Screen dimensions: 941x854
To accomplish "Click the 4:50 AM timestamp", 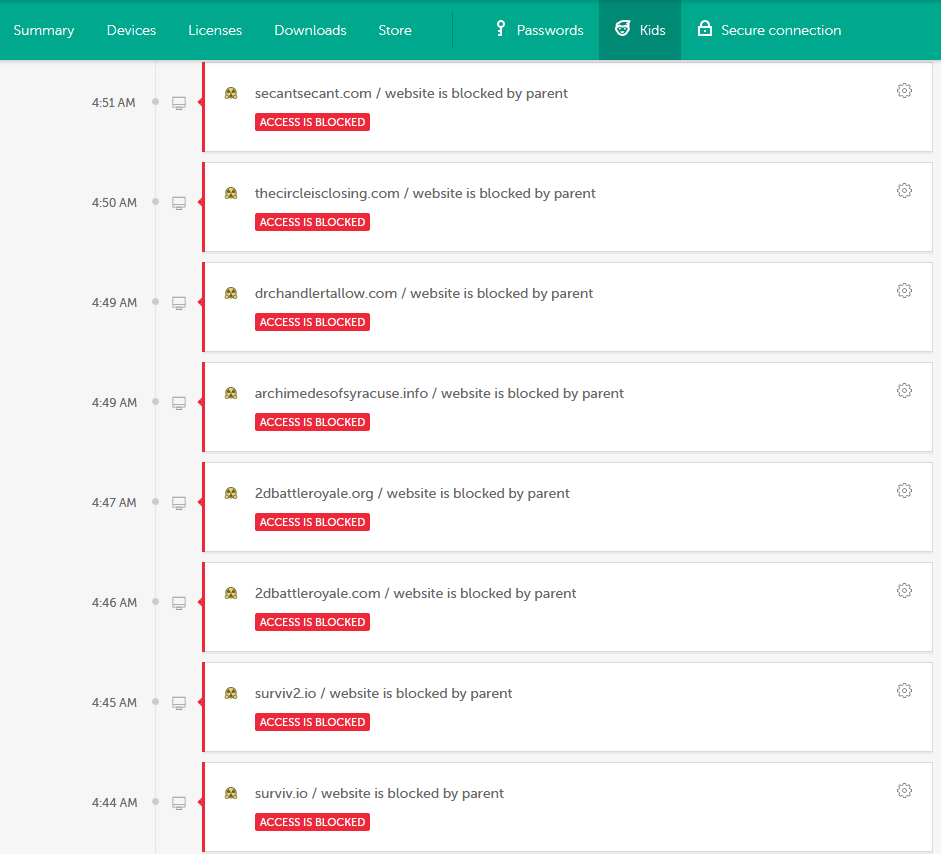I will coord(114,203).
